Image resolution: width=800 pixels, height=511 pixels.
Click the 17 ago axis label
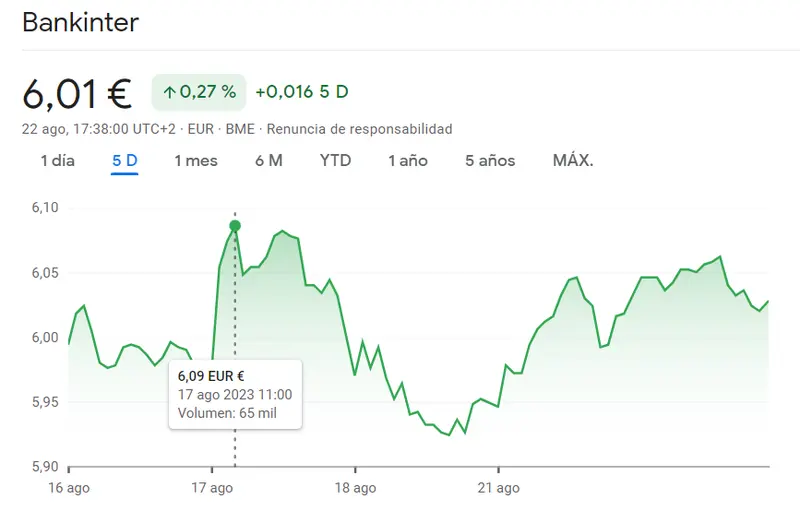tap(212, 488)
